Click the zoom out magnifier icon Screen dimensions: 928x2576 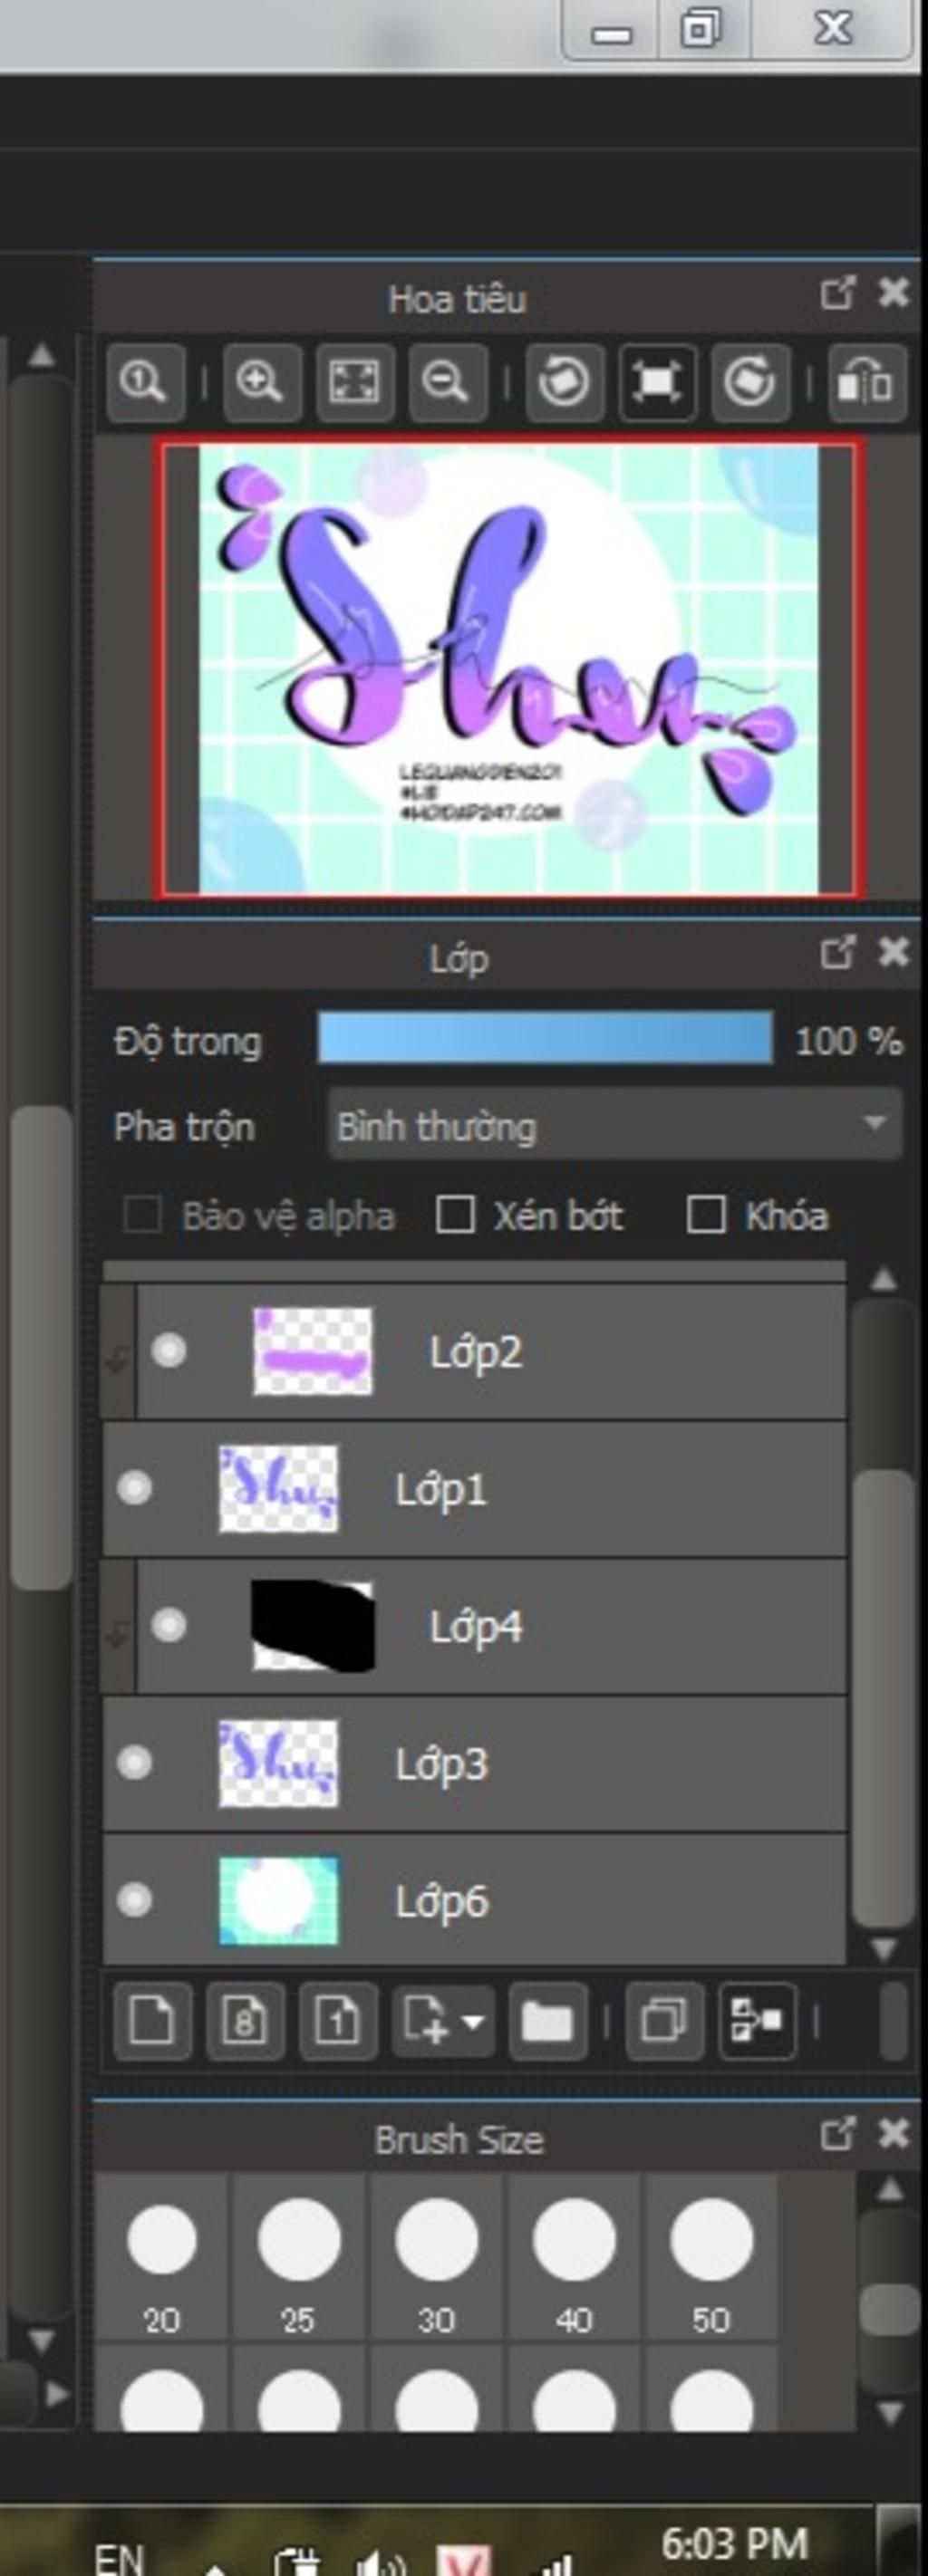[x=447, y=382]
